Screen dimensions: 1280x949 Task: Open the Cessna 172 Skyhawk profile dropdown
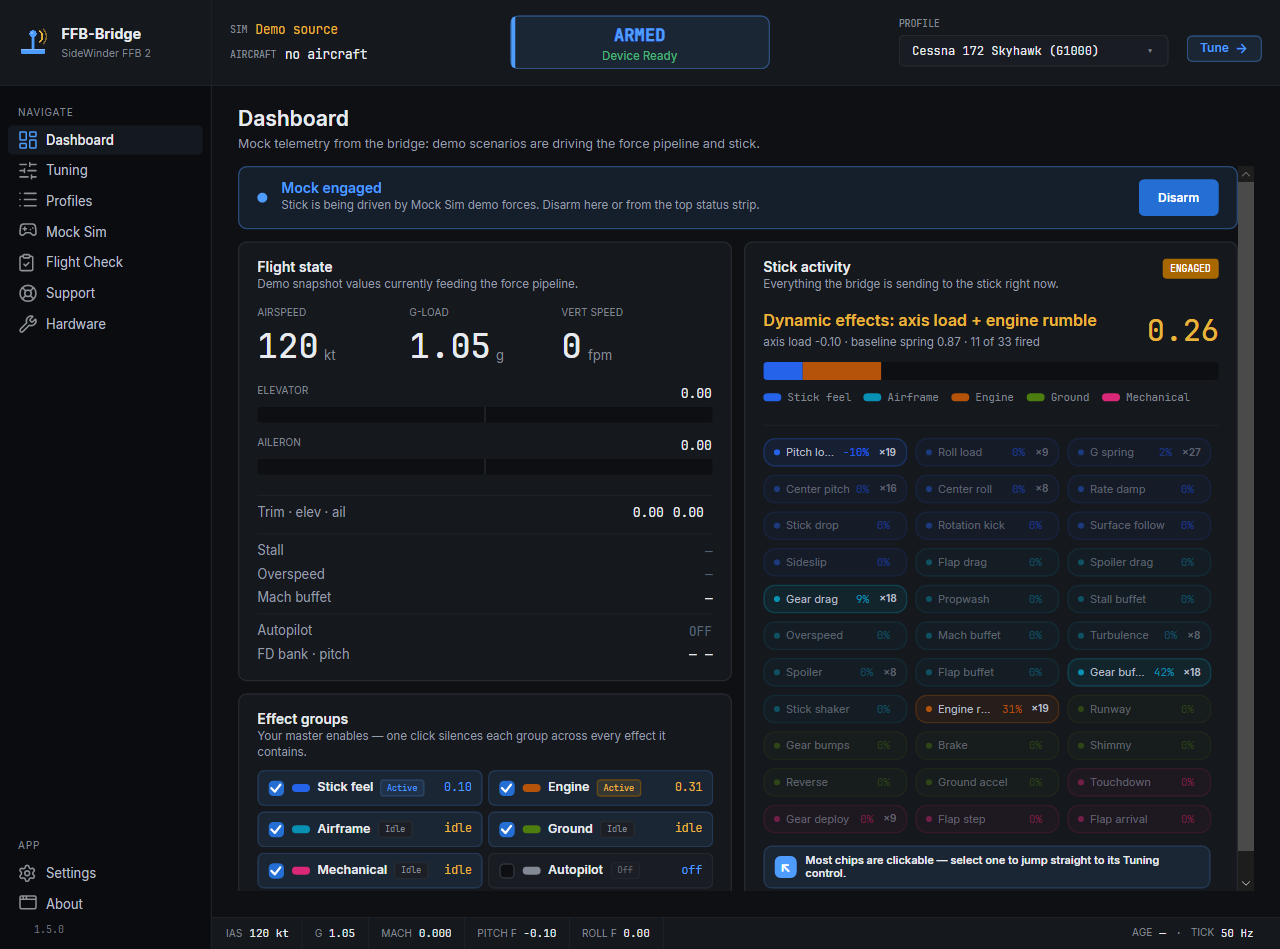1033,51
